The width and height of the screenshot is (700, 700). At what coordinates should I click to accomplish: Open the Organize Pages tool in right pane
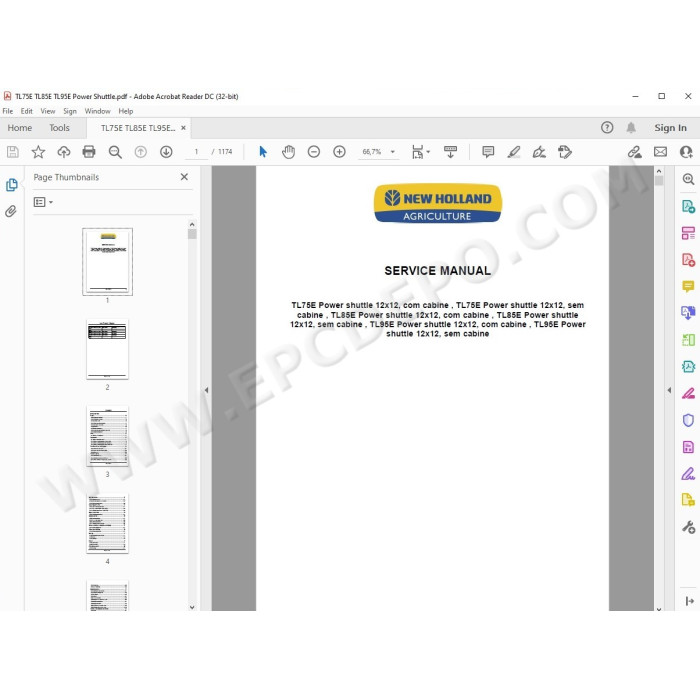688,233
